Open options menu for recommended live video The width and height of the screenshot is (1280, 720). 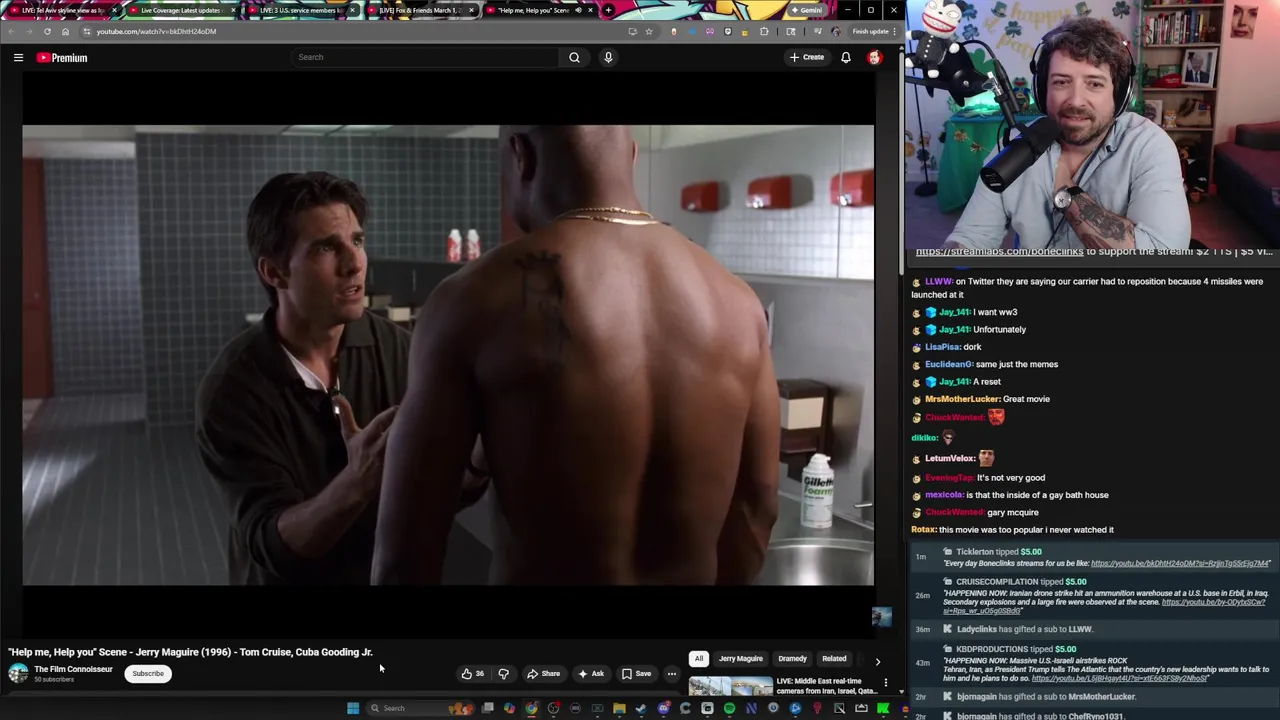coord(885,682)
